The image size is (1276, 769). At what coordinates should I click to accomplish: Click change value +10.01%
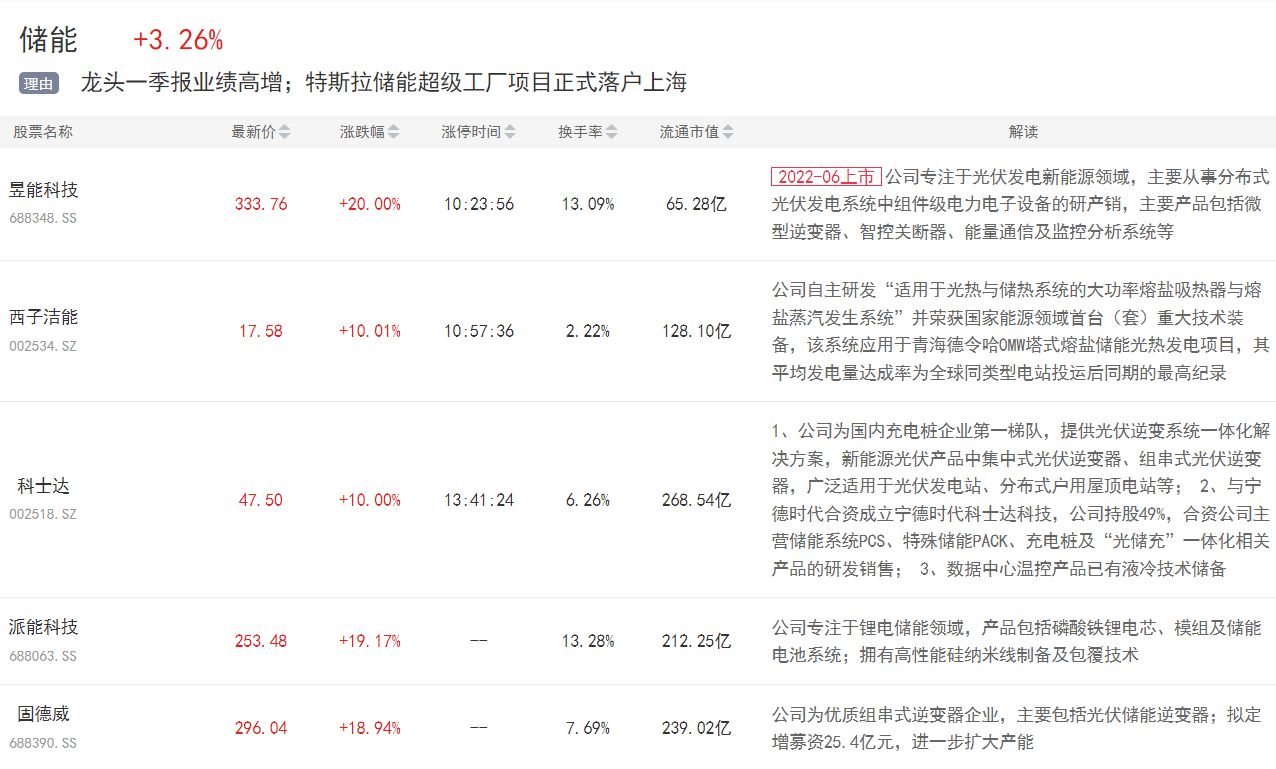click(x=370, y=331)
